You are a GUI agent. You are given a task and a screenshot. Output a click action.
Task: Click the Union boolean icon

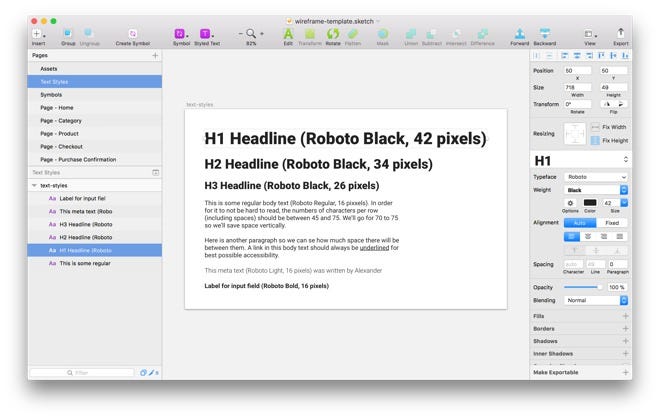tap(411, 33)
